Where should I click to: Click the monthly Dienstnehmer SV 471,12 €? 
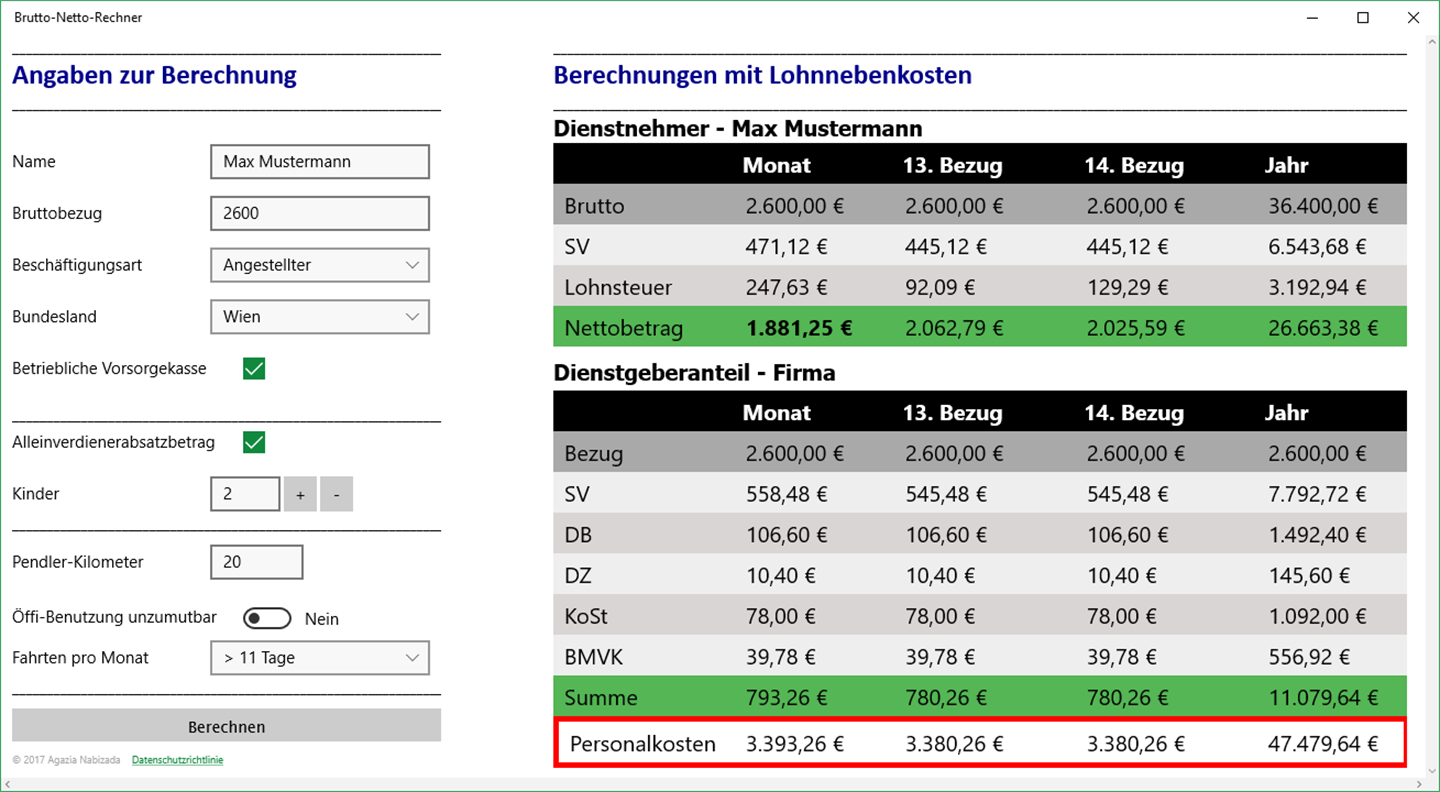[787, 247]
